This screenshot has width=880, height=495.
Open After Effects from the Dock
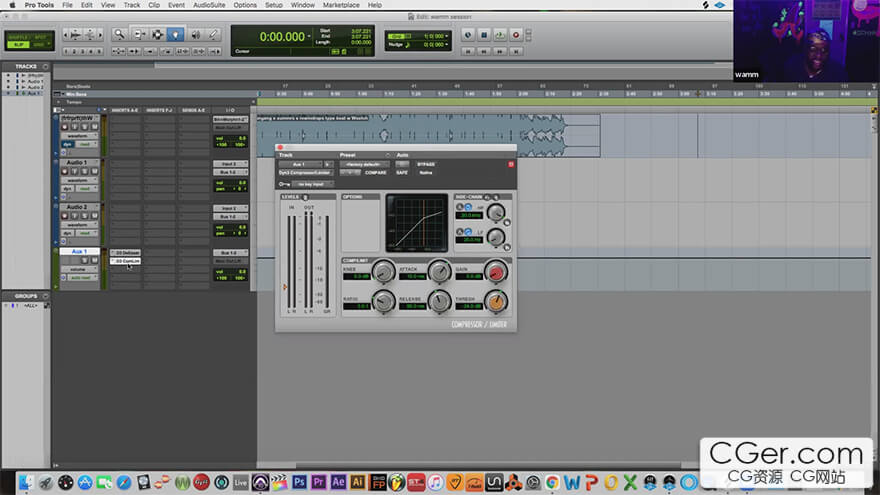coord(338,482)
